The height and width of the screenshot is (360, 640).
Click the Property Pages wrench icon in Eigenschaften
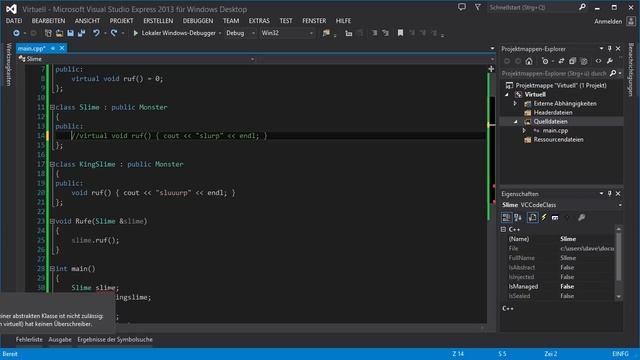point(581,218)
